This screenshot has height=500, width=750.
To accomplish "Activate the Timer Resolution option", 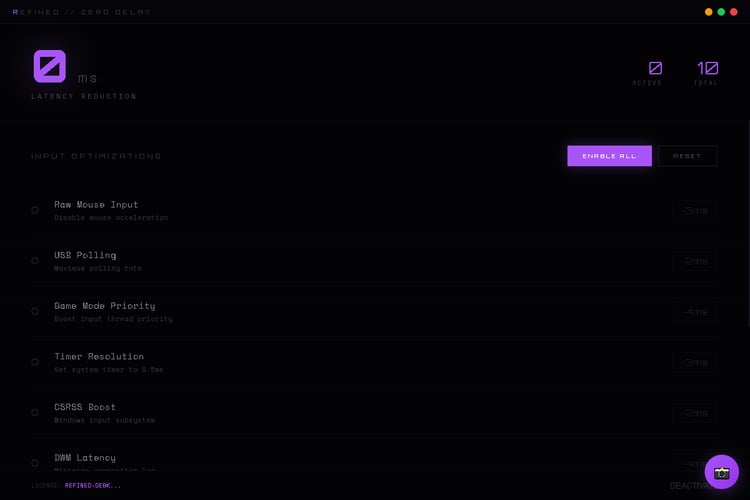I will 35,362.
